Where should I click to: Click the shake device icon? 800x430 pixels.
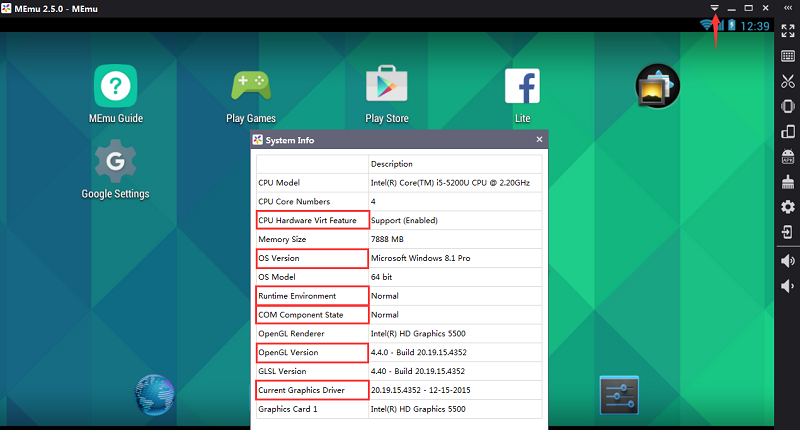click(x=787, y=107)
